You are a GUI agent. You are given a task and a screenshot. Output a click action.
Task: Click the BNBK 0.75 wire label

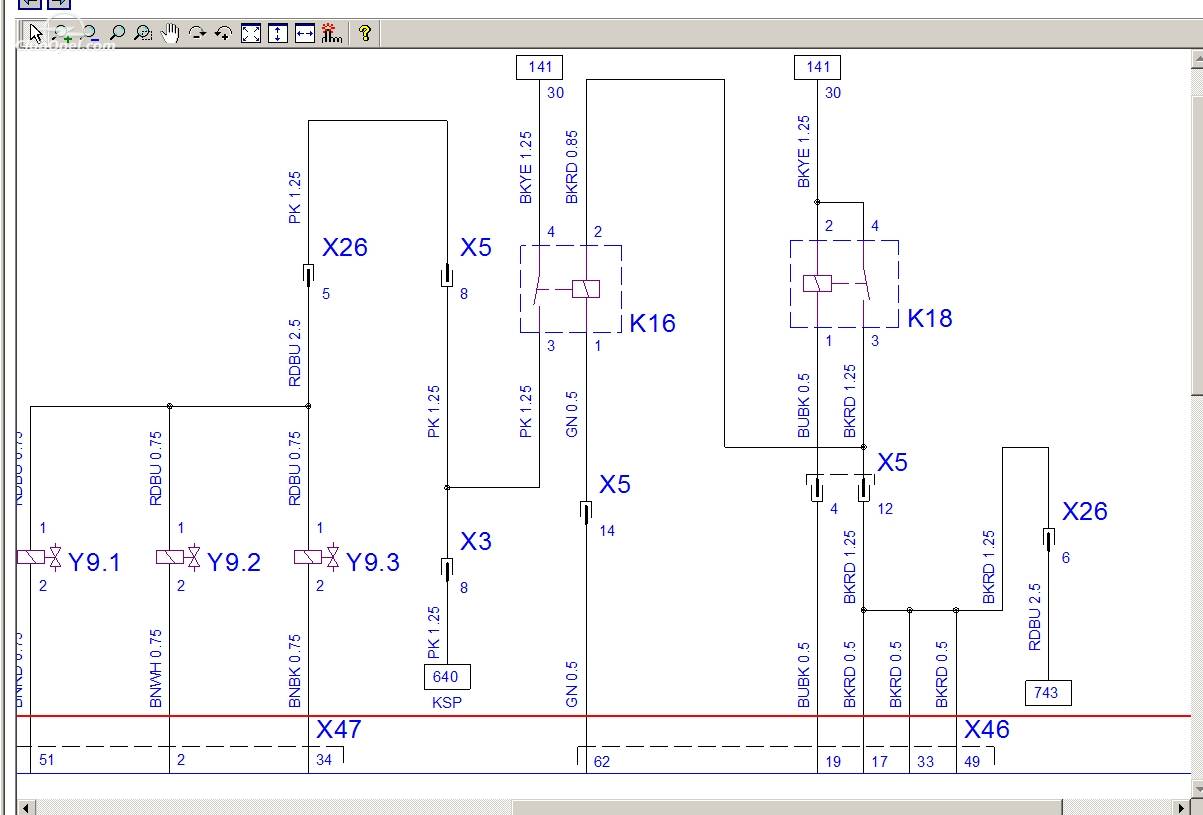294,670
